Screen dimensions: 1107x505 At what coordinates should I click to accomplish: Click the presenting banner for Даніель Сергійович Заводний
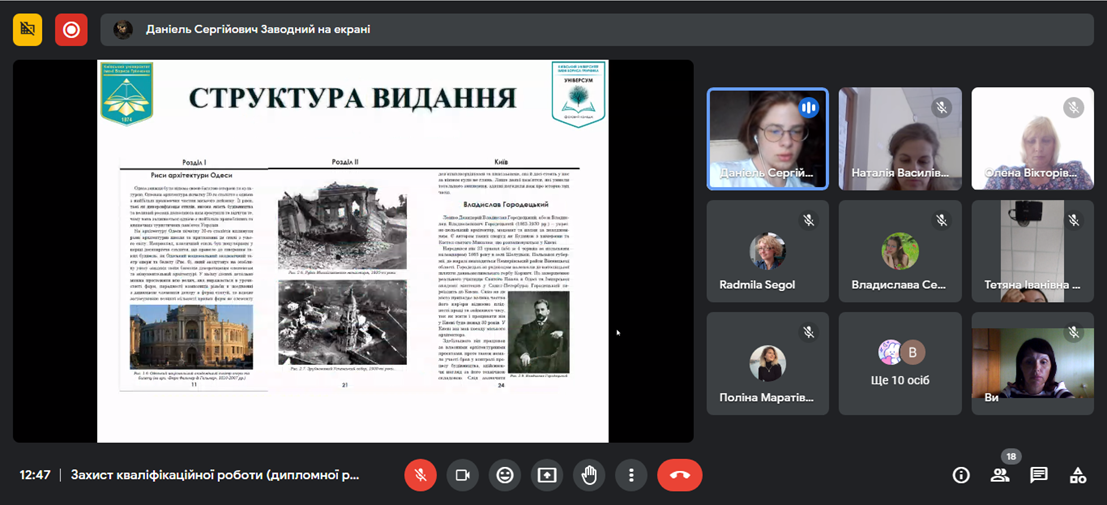point(258,30)
